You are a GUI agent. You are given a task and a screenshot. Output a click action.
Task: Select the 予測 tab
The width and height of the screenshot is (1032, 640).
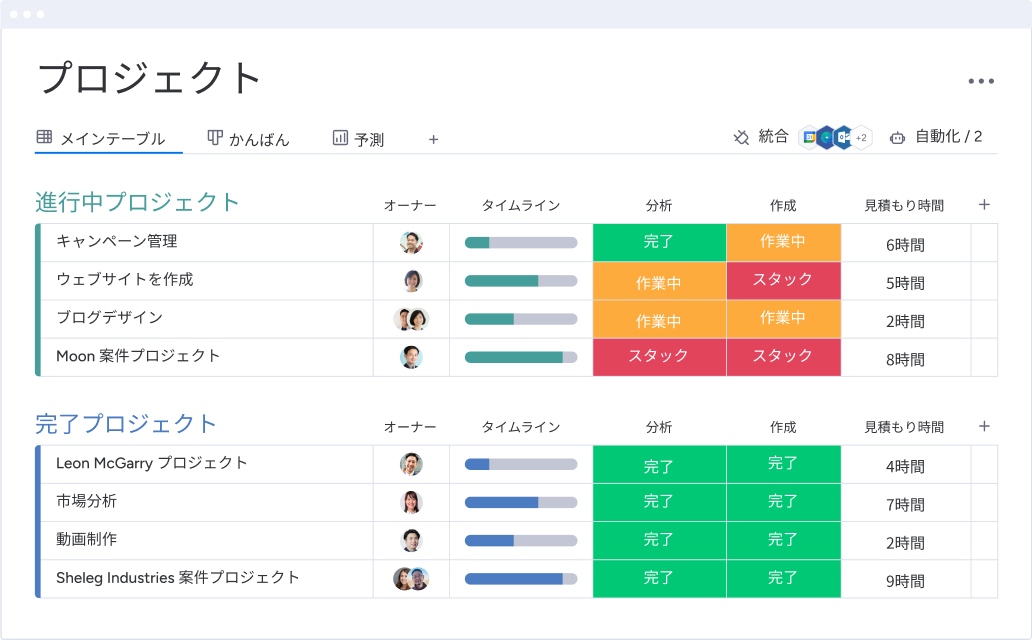click(x=358, y=139)
